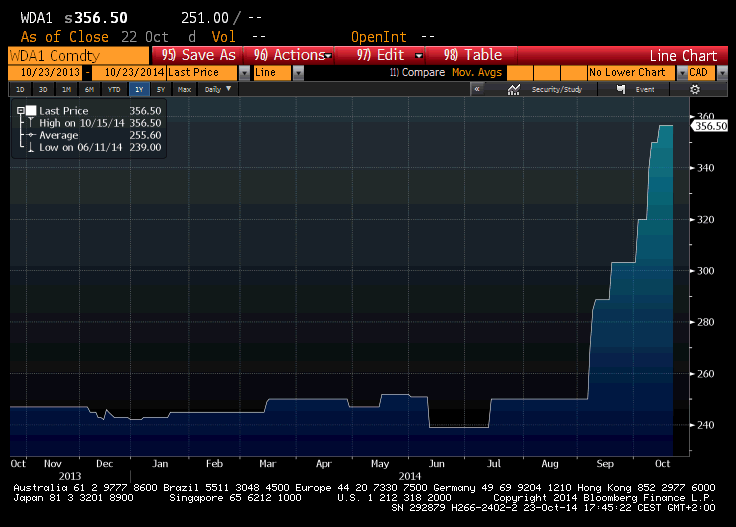Click the CAD currency field
Screen dimensions: 736x527
[701, 73]
